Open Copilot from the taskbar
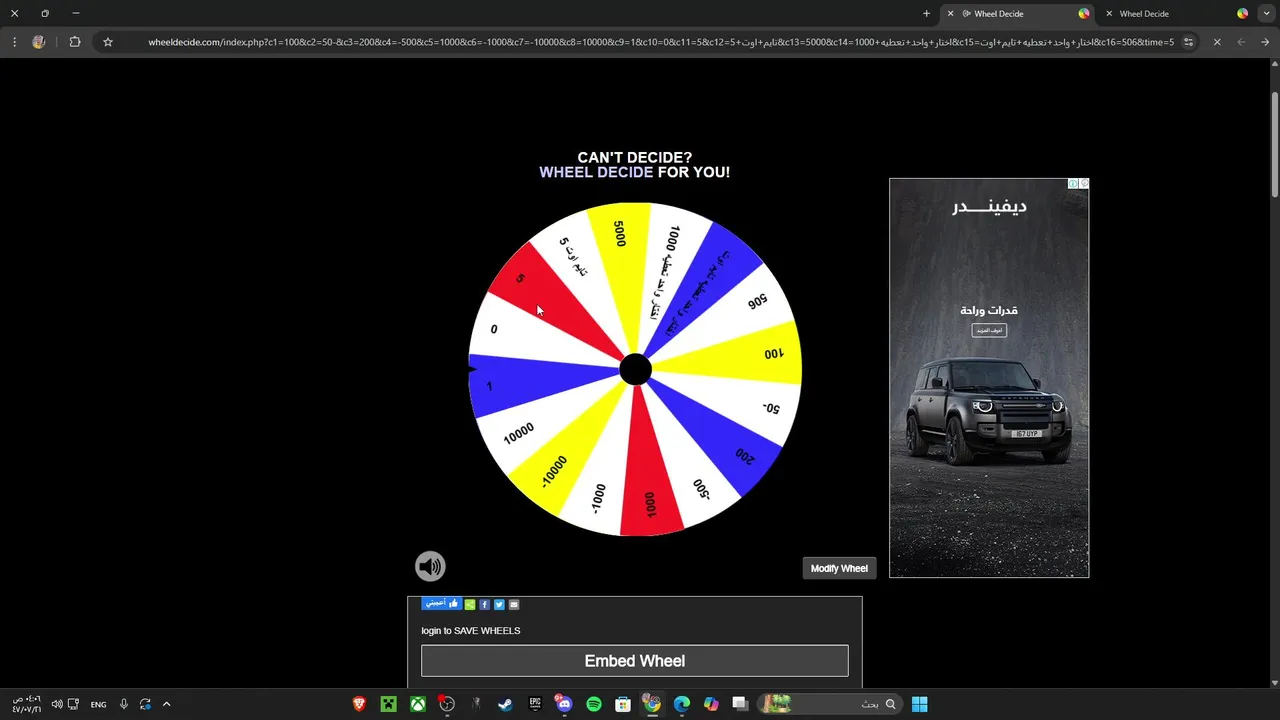This screenshot has width=1280, height=720. 711,704
